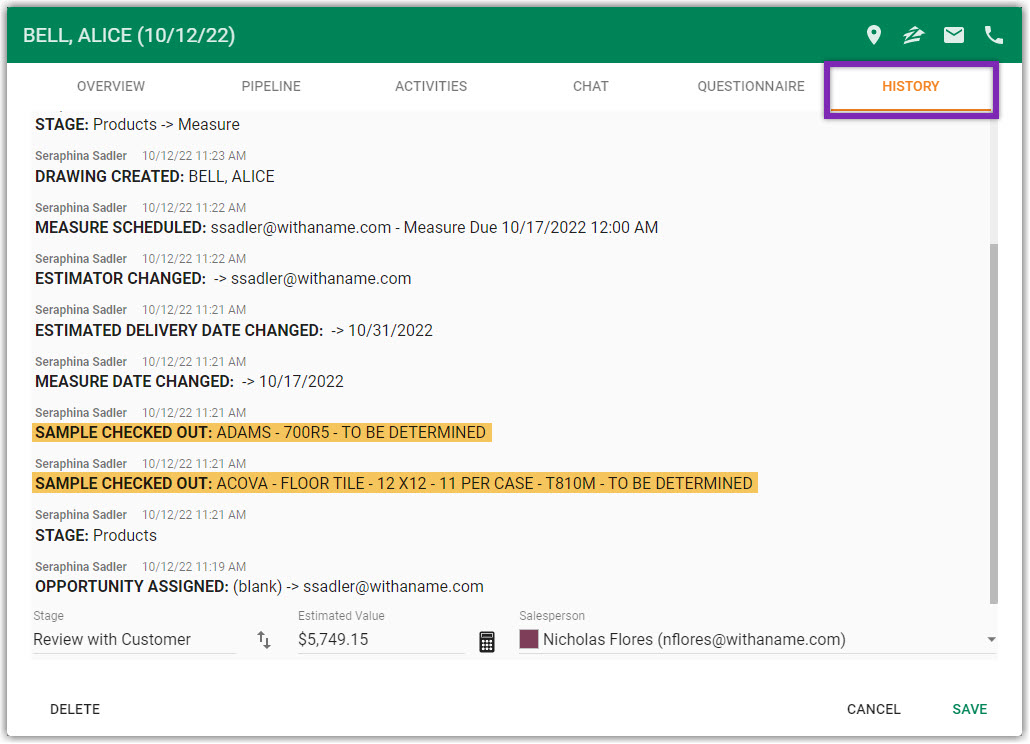The image size is (1030, 744).
Task: Switch to the Overview tab
Action: (x=111, y=87)
